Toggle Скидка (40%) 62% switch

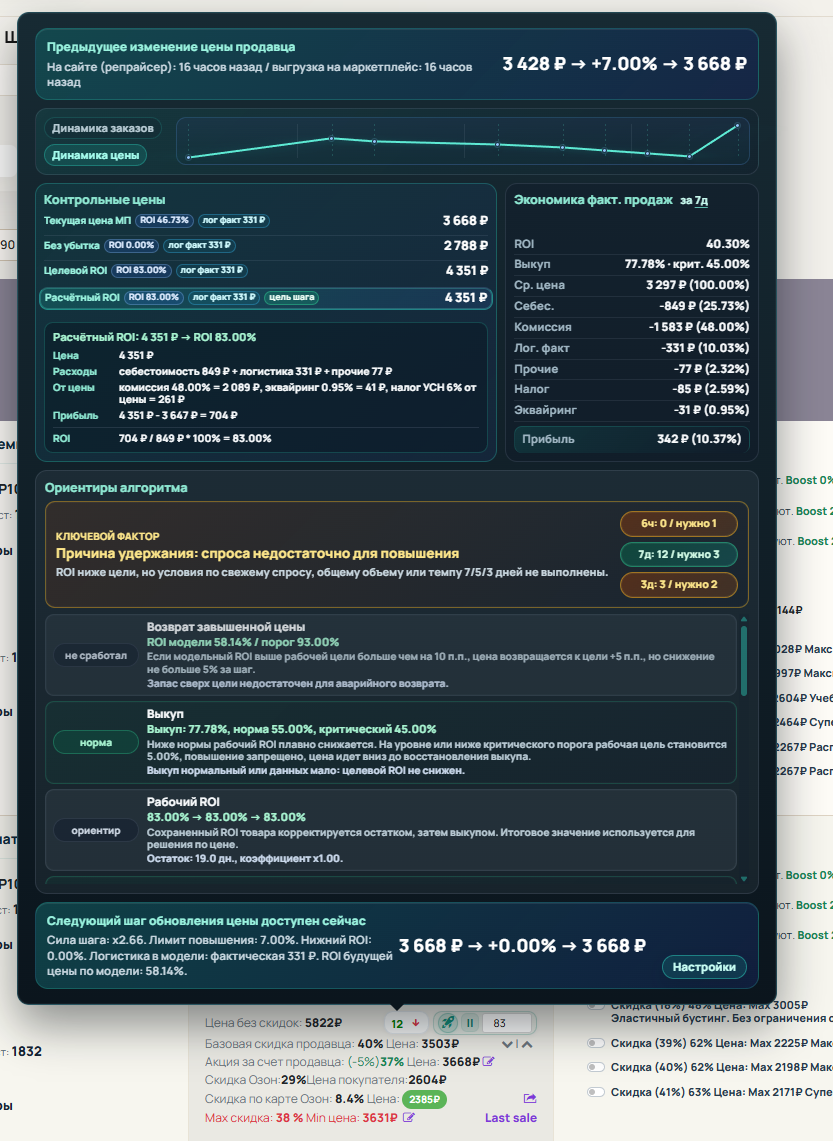tap(596, 1067)
